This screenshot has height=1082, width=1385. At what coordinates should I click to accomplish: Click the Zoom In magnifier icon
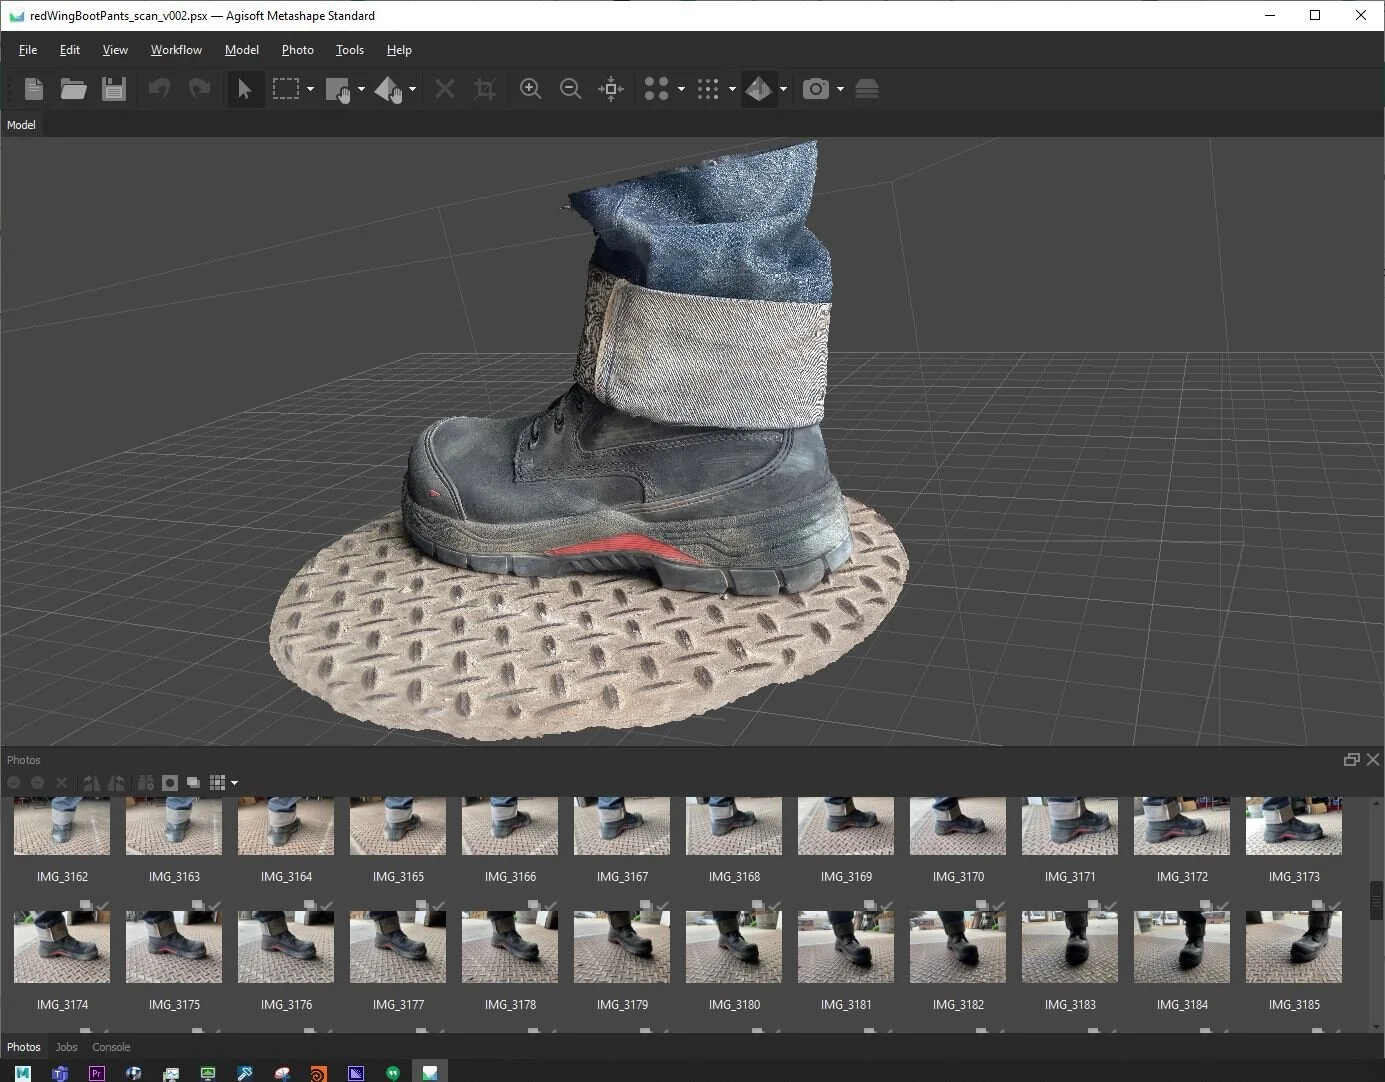[x=530, y=89]
